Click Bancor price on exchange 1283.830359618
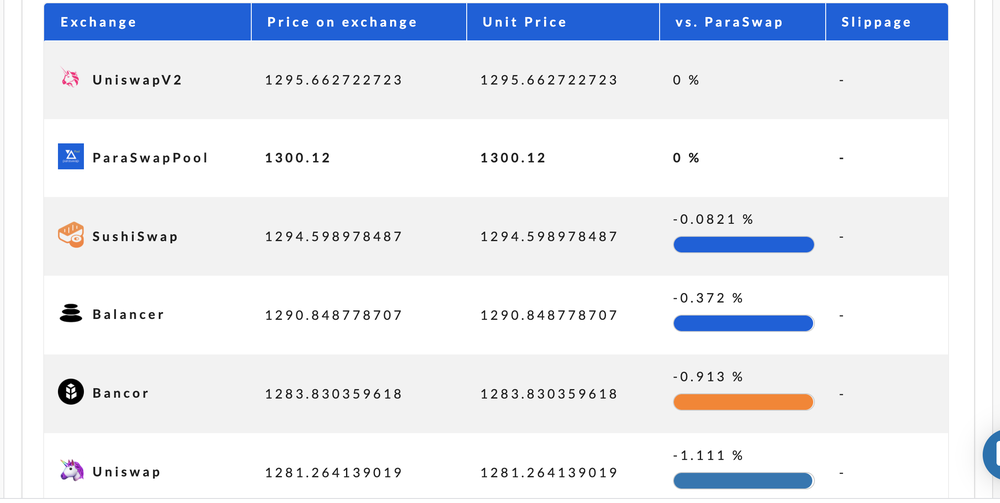Screen dimensions: 1000x503 [x=334, y=394]
